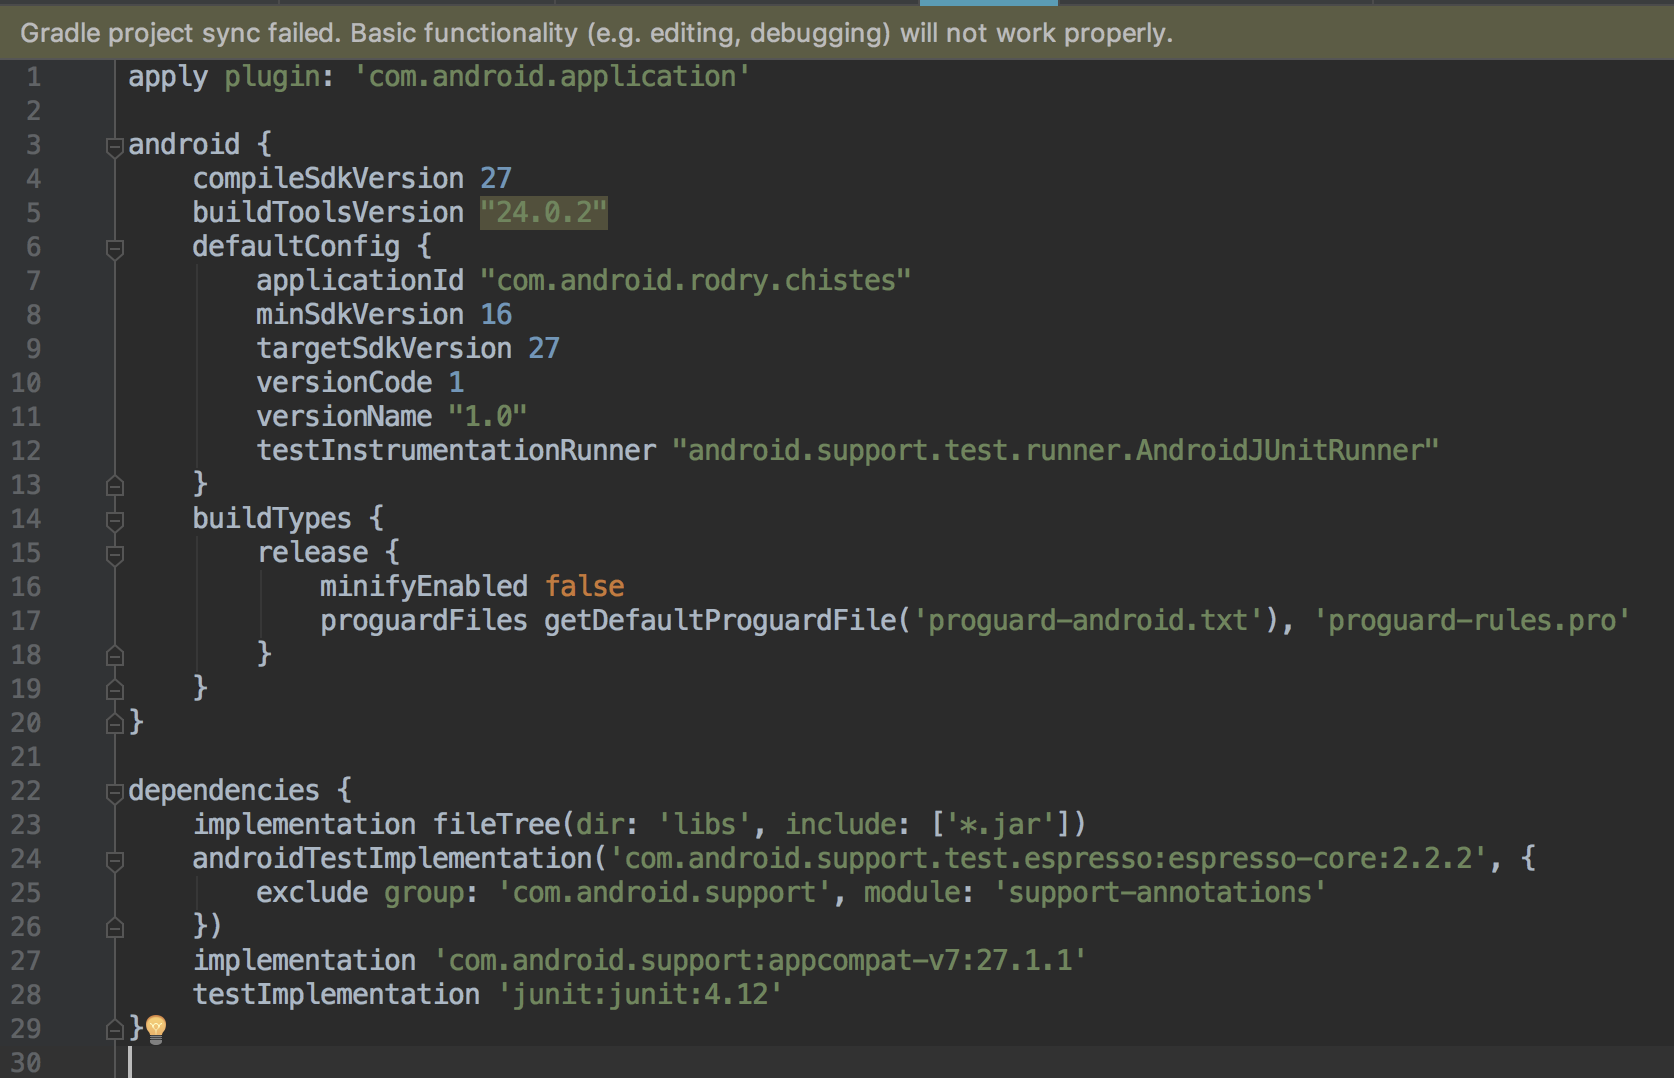Viewport: 1674px width, 1078px height.
Task: Click the espresso-core:2.2.2 dependency string
Action: pyautogui.click(x=1048, y=858)
